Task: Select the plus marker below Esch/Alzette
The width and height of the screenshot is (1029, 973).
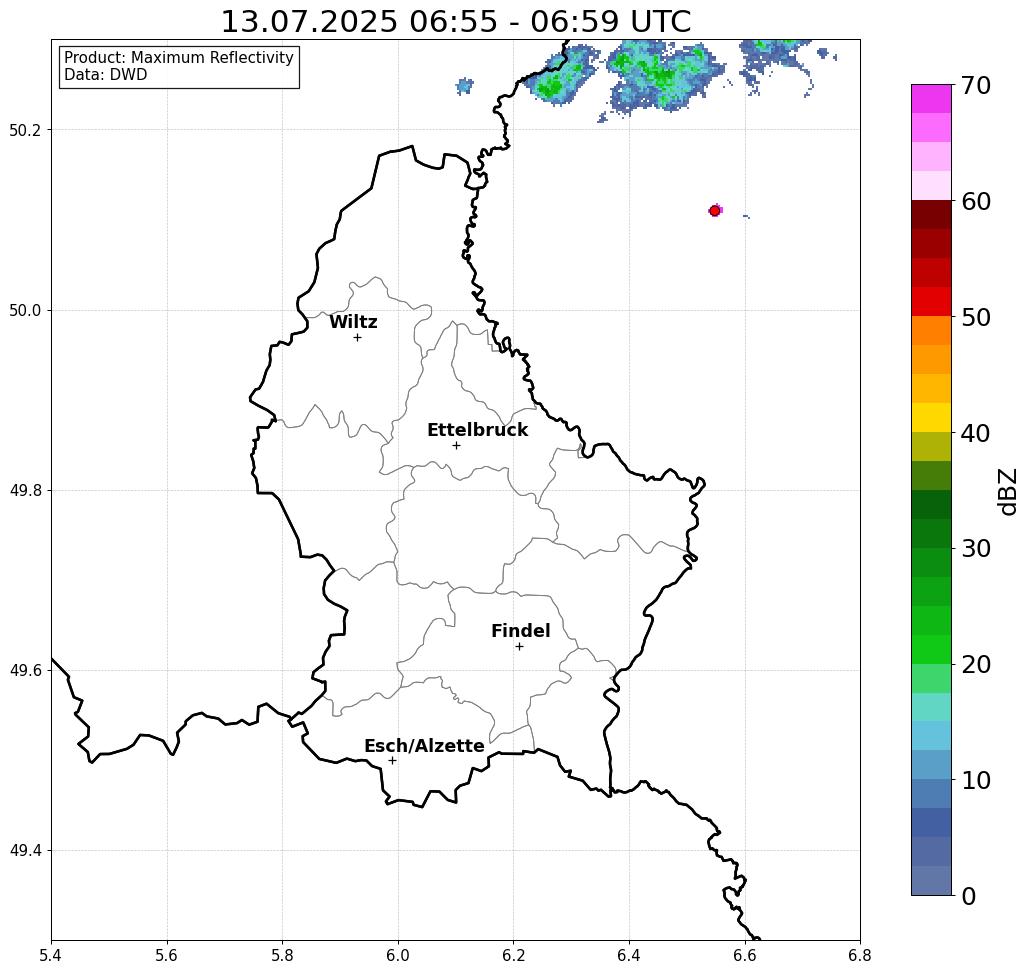Action: pos(392,761)
